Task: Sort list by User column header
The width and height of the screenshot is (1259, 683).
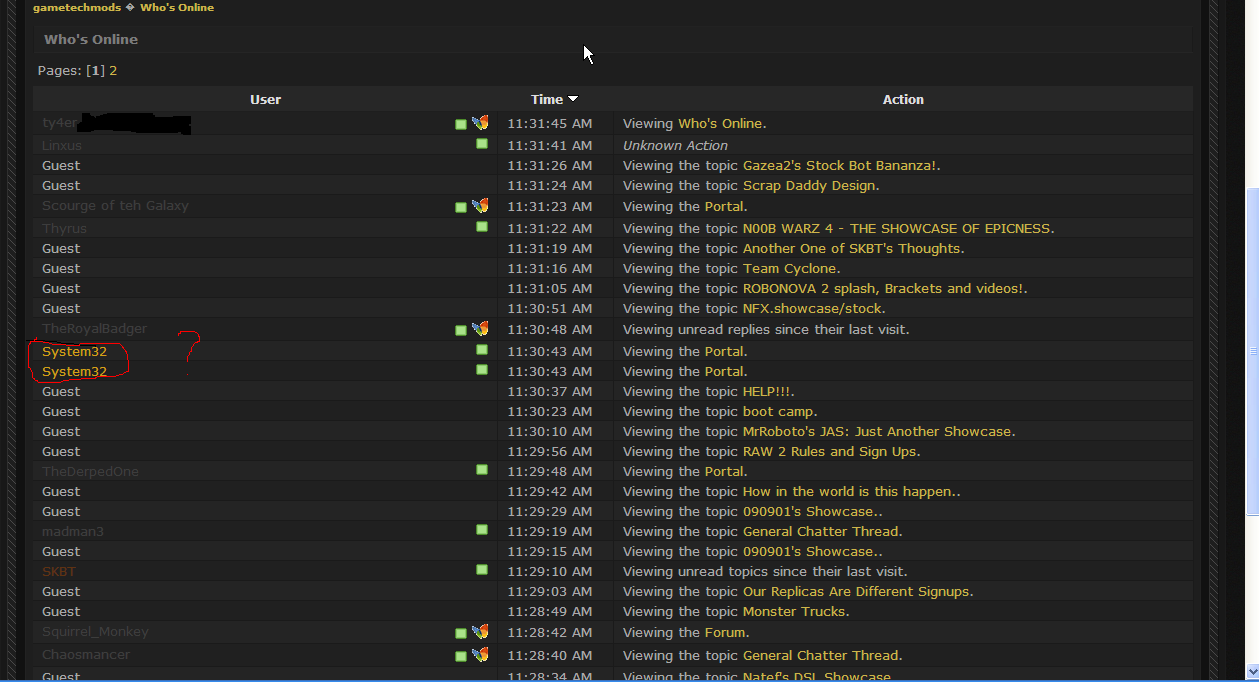Action: pyautogui.click(x=265, y=100)
